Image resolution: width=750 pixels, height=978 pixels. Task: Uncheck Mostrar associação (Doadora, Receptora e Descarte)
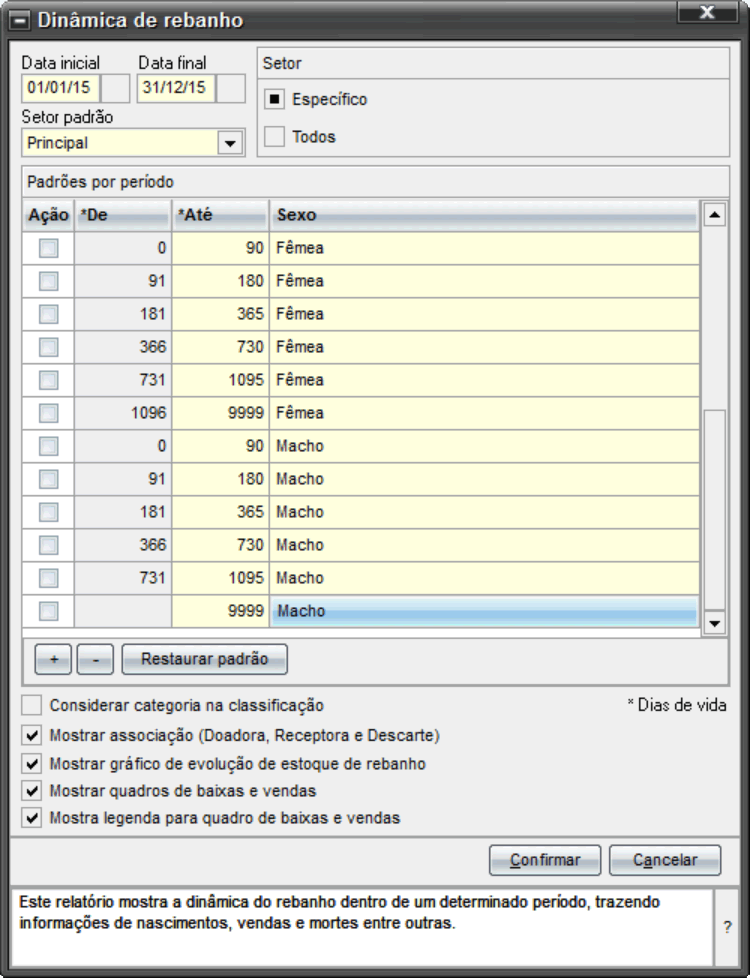point(32,735)
